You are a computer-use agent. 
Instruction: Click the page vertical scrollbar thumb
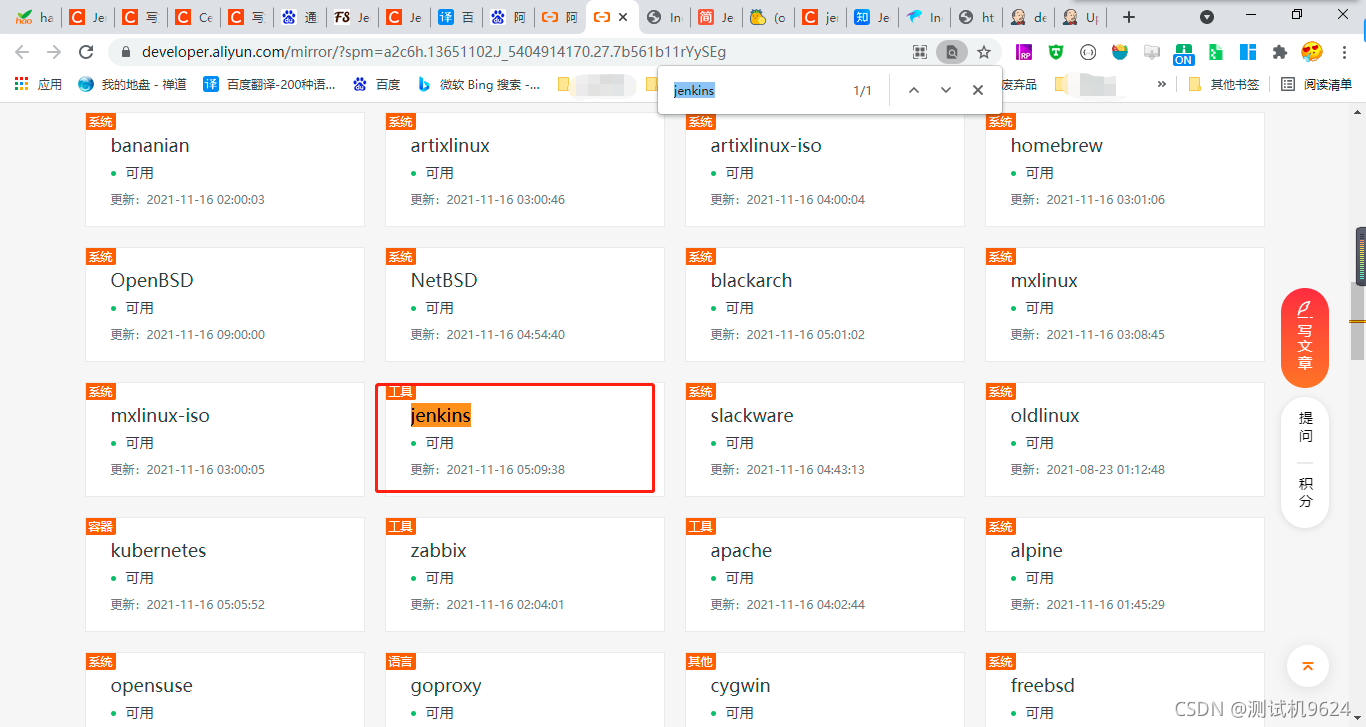1357,322
